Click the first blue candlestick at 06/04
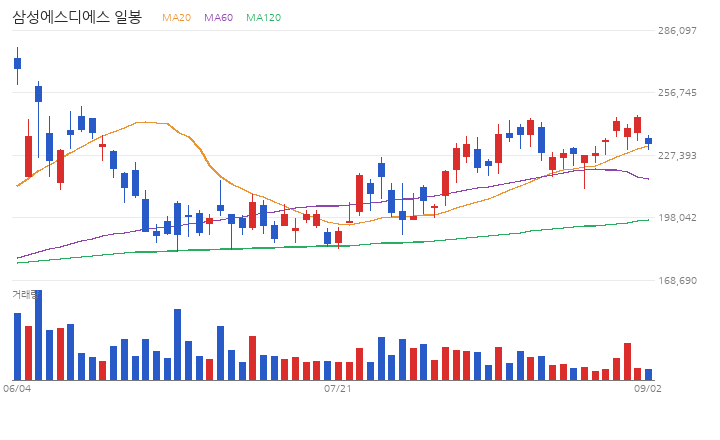The height and width of the screenshot is (440, 720). click(x=17, y=63)
